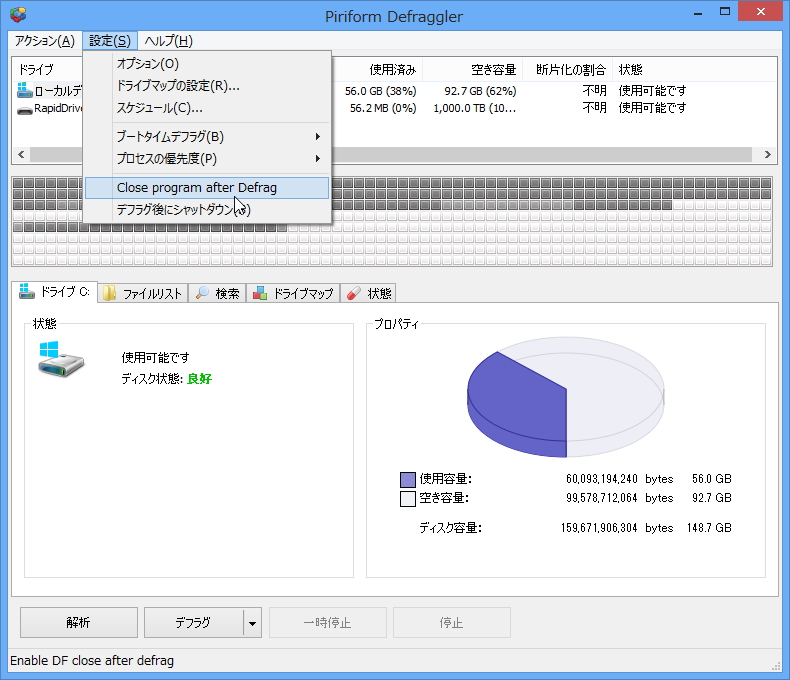
Task: Switch to the 状態 tab
Action: (x=368, y=293)
